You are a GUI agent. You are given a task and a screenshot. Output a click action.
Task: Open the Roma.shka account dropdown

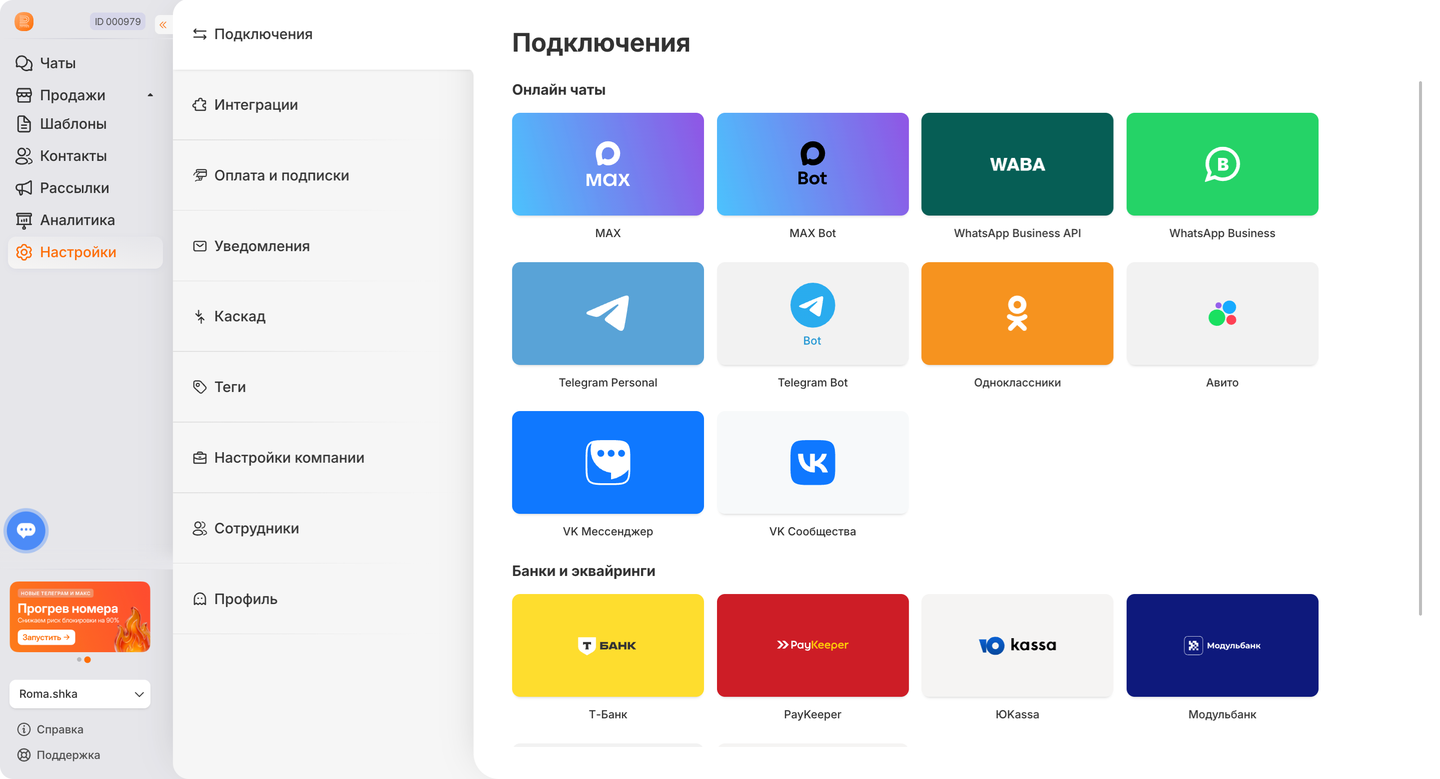click(x=80, y=694)
